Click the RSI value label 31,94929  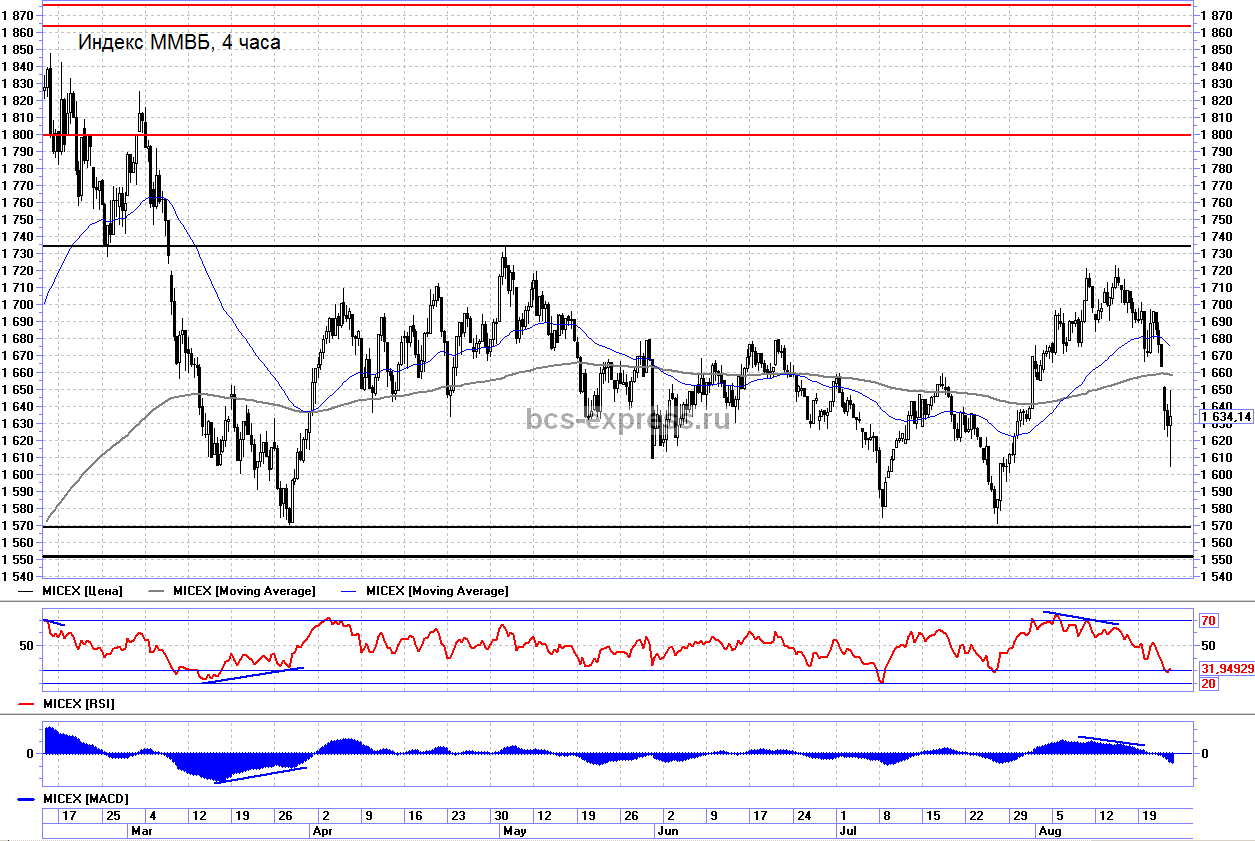coord(1227,668)
